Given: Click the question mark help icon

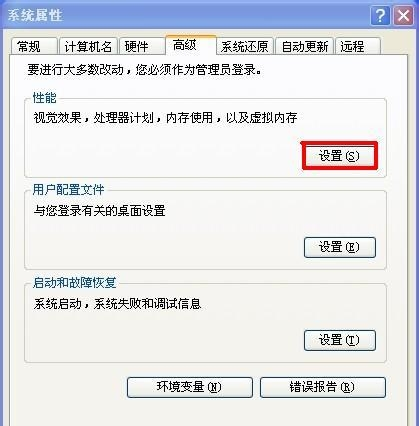Looking at the screenshot, I should pos(380,15).
